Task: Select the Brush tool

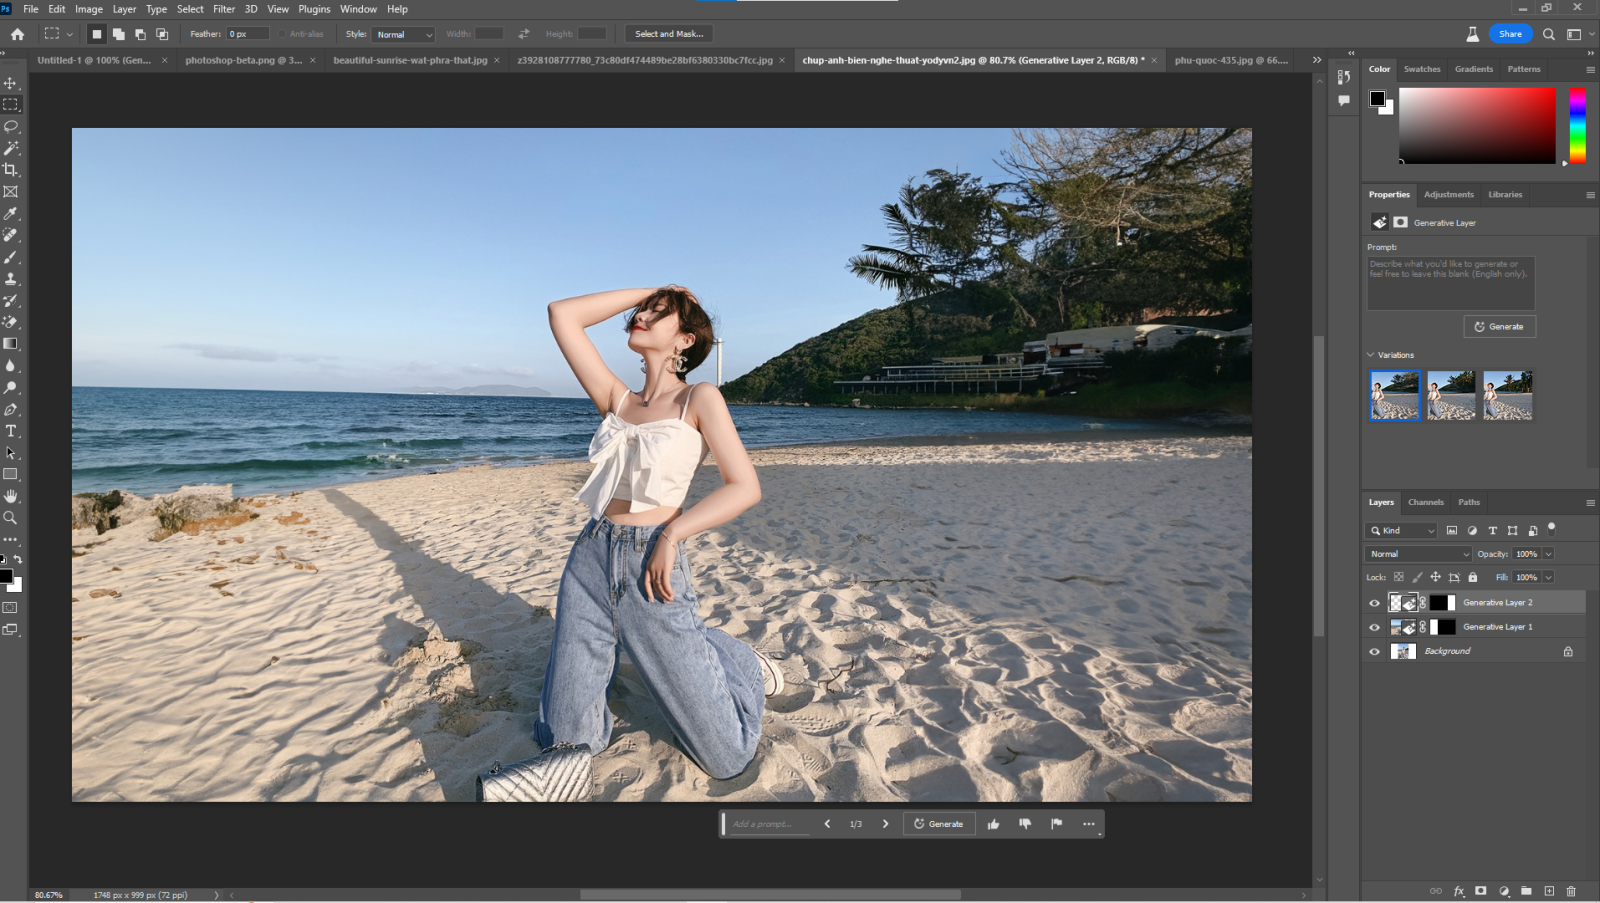Action: [x=11, y=257]
